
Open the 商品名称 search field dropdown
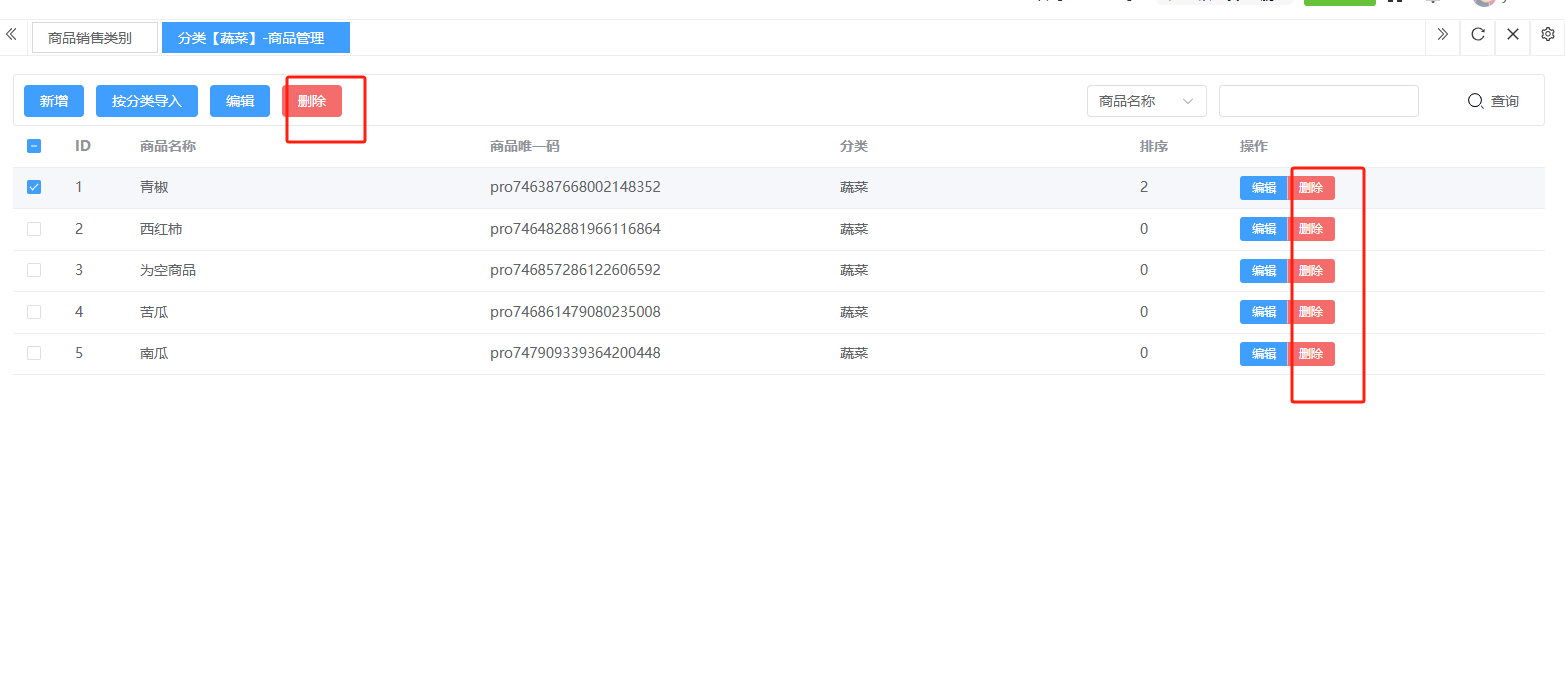pyautogui.click(x=1146, y=101)
